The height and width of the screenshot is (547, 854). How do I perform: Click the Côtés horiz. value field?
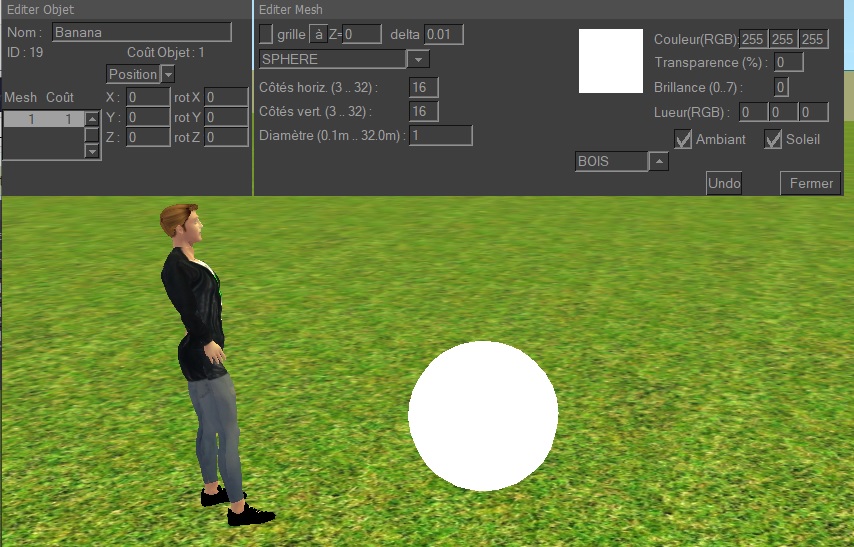pyautogui.click(x=424, y=87)
